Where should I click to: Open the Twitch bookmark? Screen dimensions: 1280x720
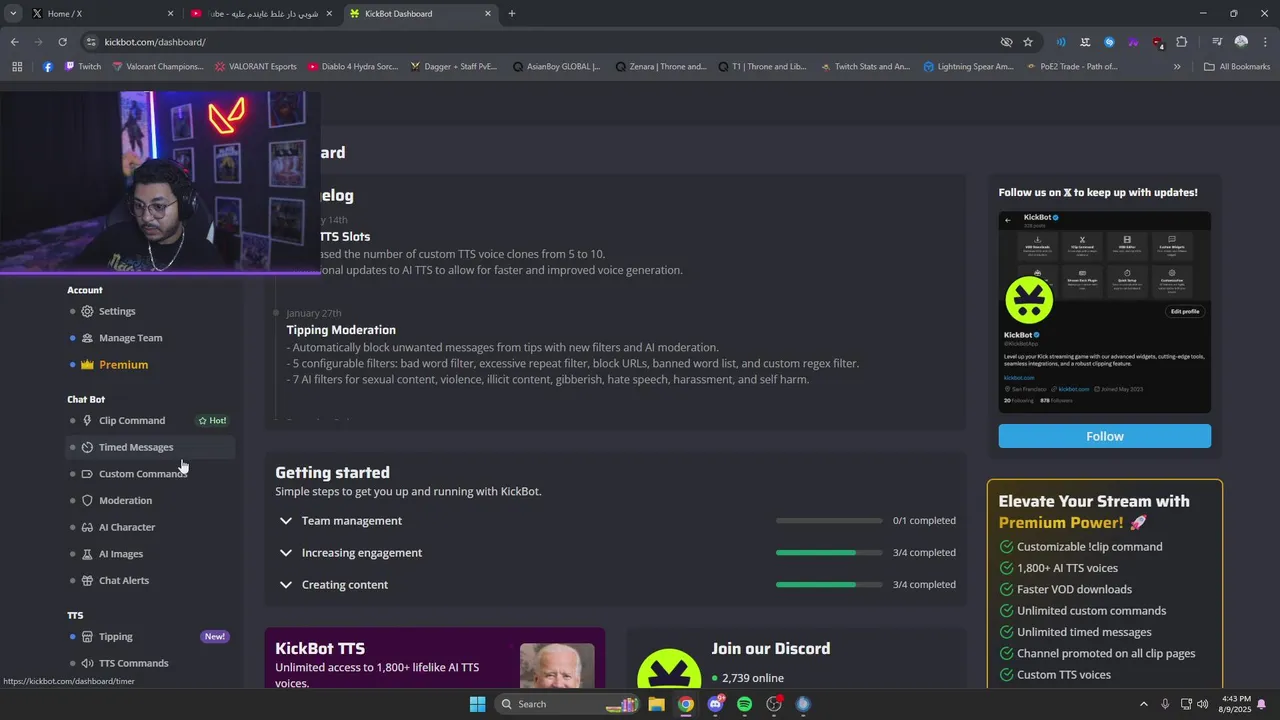tap(83, 67)
